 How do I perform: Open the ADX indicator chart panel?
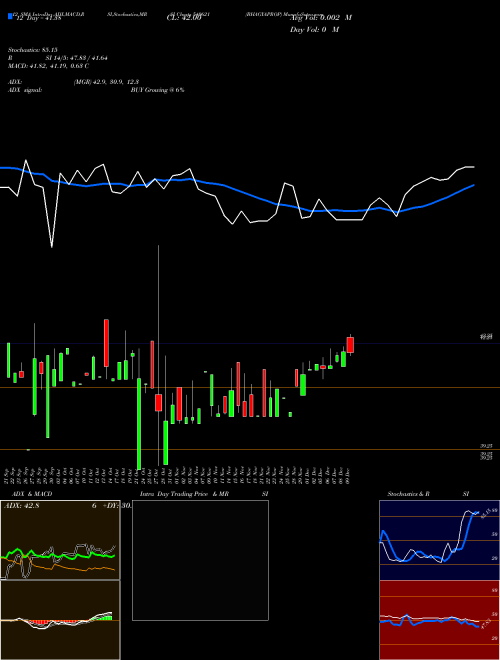tap(60, 540)
